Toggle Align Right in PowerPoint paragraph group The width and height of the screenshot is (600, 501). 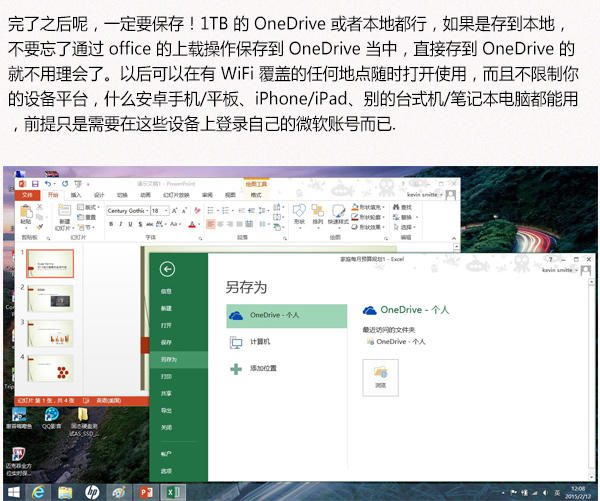click(x=230, y=224)
